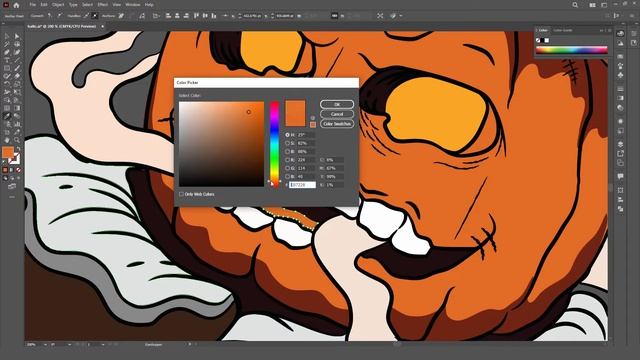The height and width of the screenshot is (360, 640).
Task: Click the saturation-brightness color field
Action: pos(222,144)
